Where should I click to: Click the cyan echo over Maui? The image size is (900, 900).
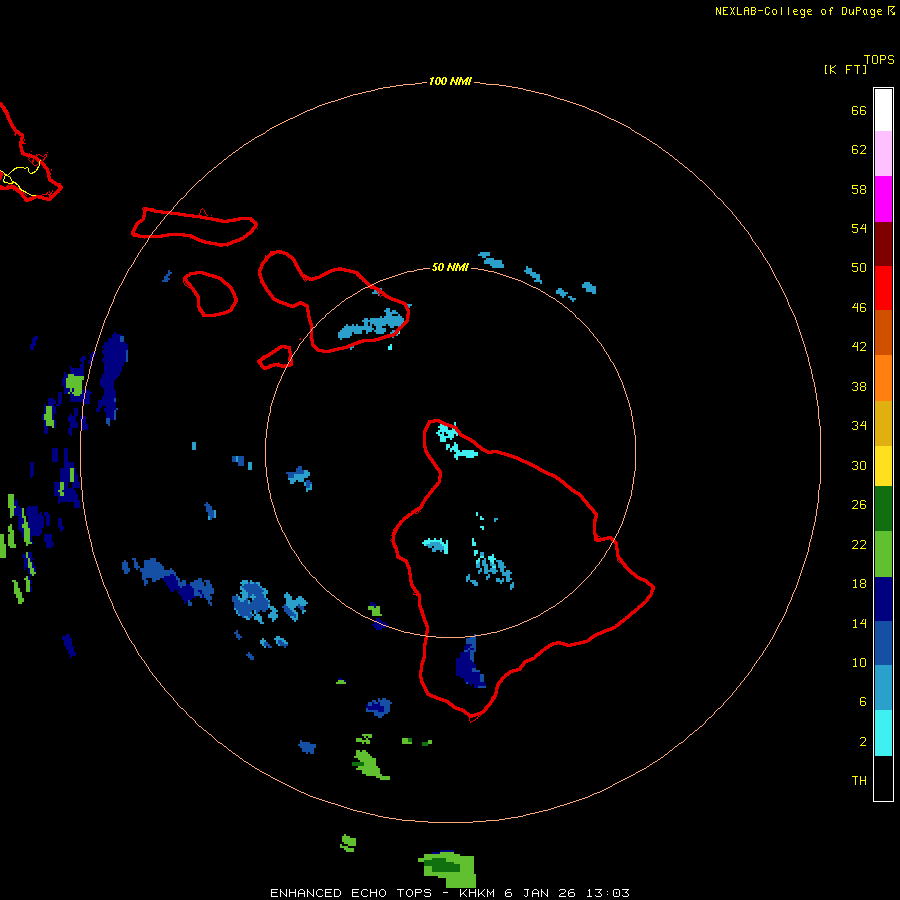pos(373,324)
